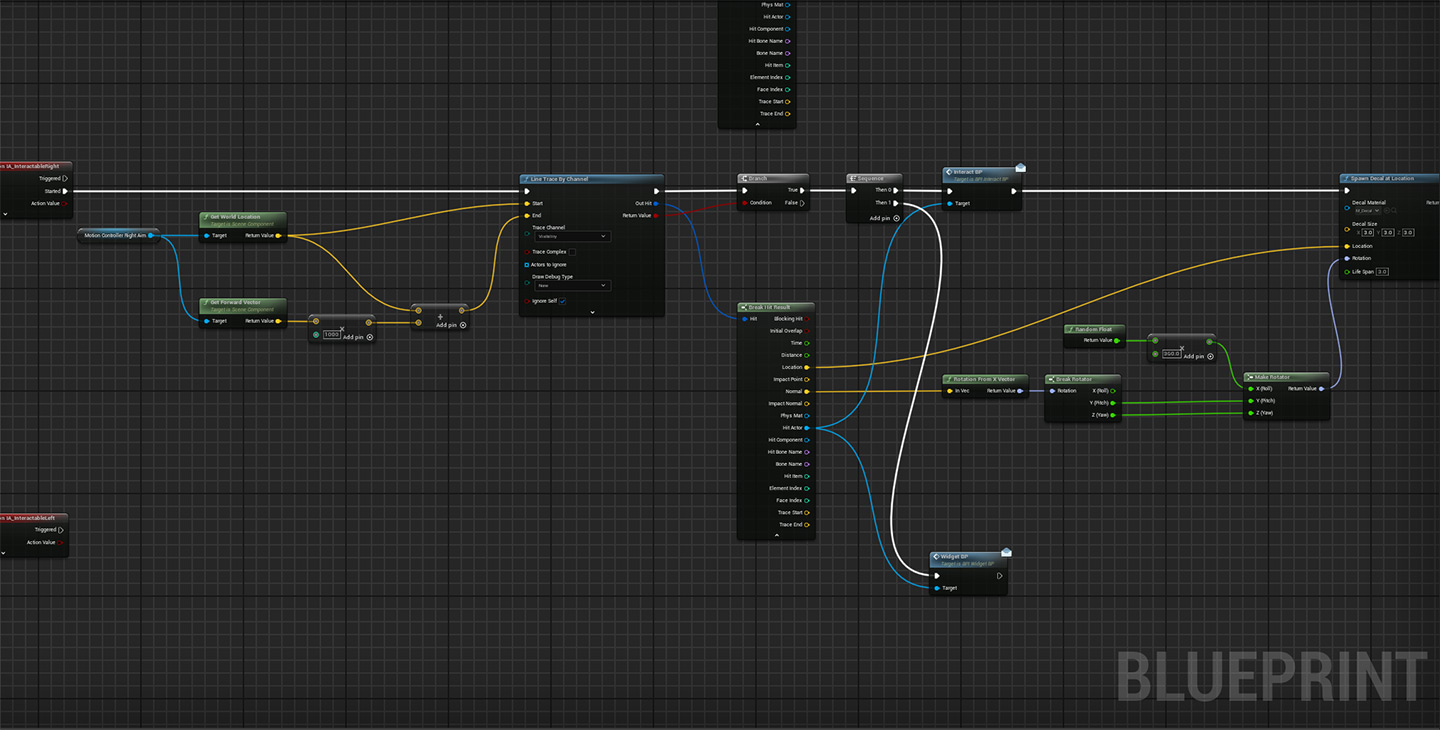This screenshot has height=730, width=1440.
Task: Select the Line Trace By Channel node title
Action: (x=560, y=179)
